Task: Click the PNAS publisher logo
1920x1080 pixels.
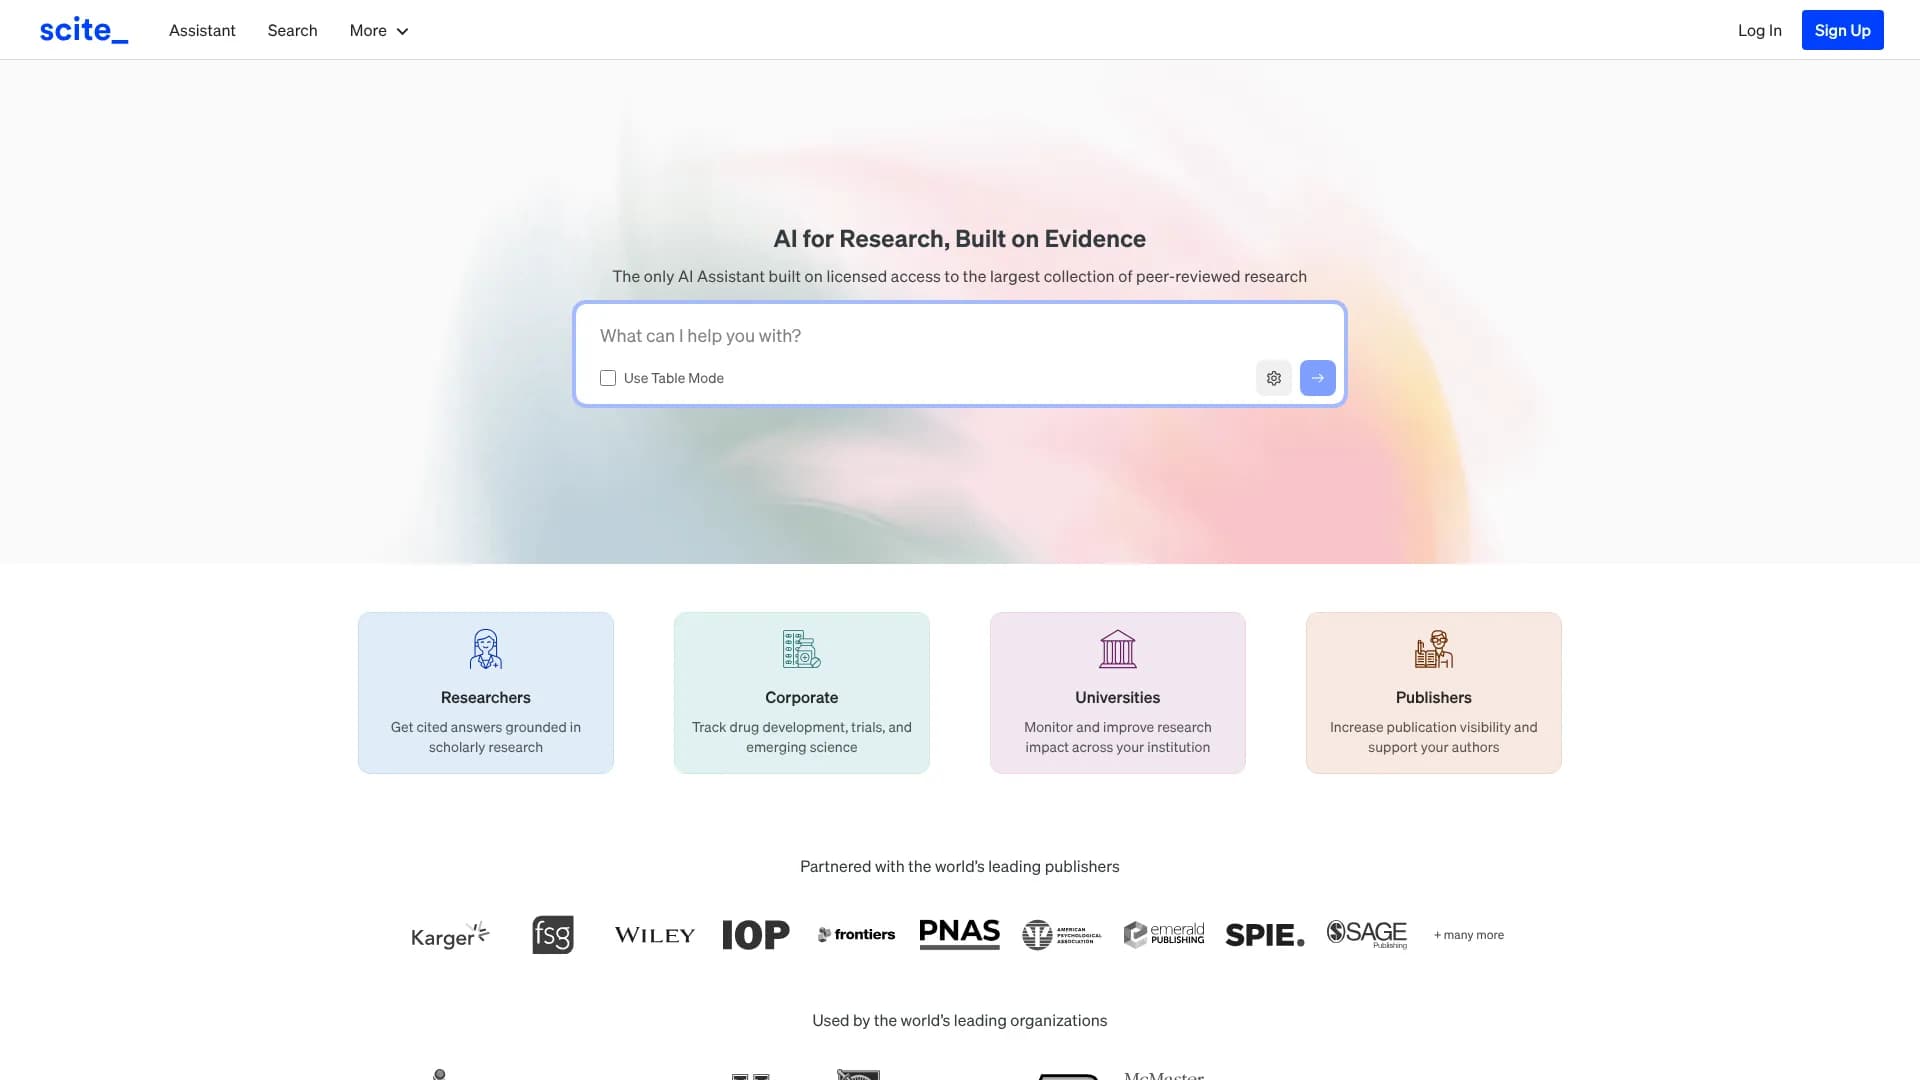Action: click(x=959, y=934)
